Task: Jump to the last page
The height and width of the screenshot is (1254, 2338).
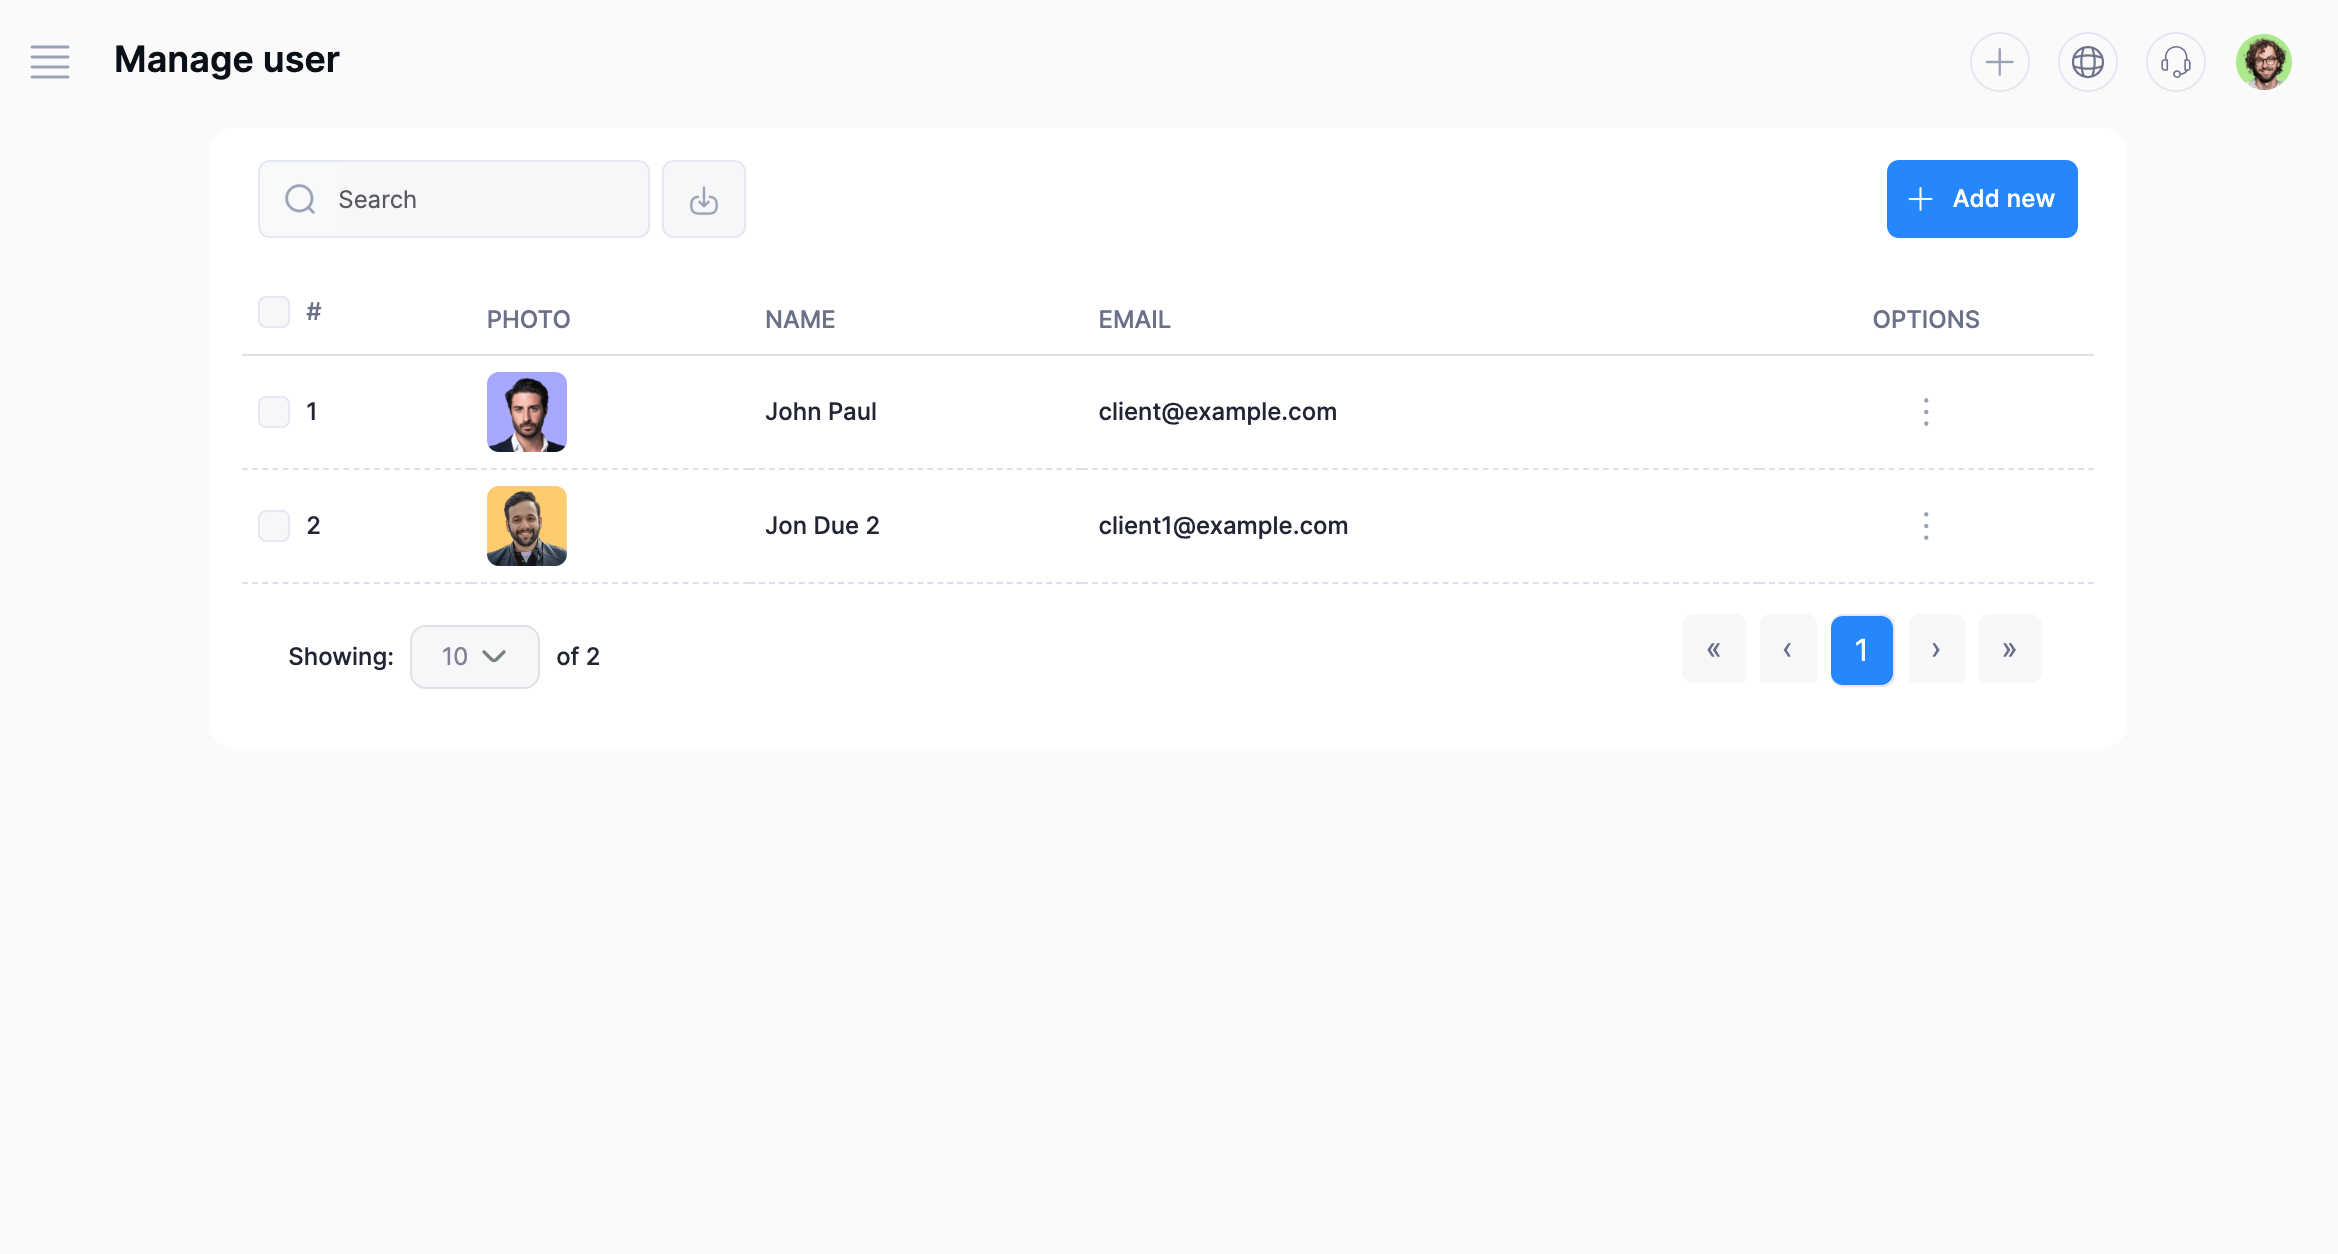Action: tap(2009, 650)
